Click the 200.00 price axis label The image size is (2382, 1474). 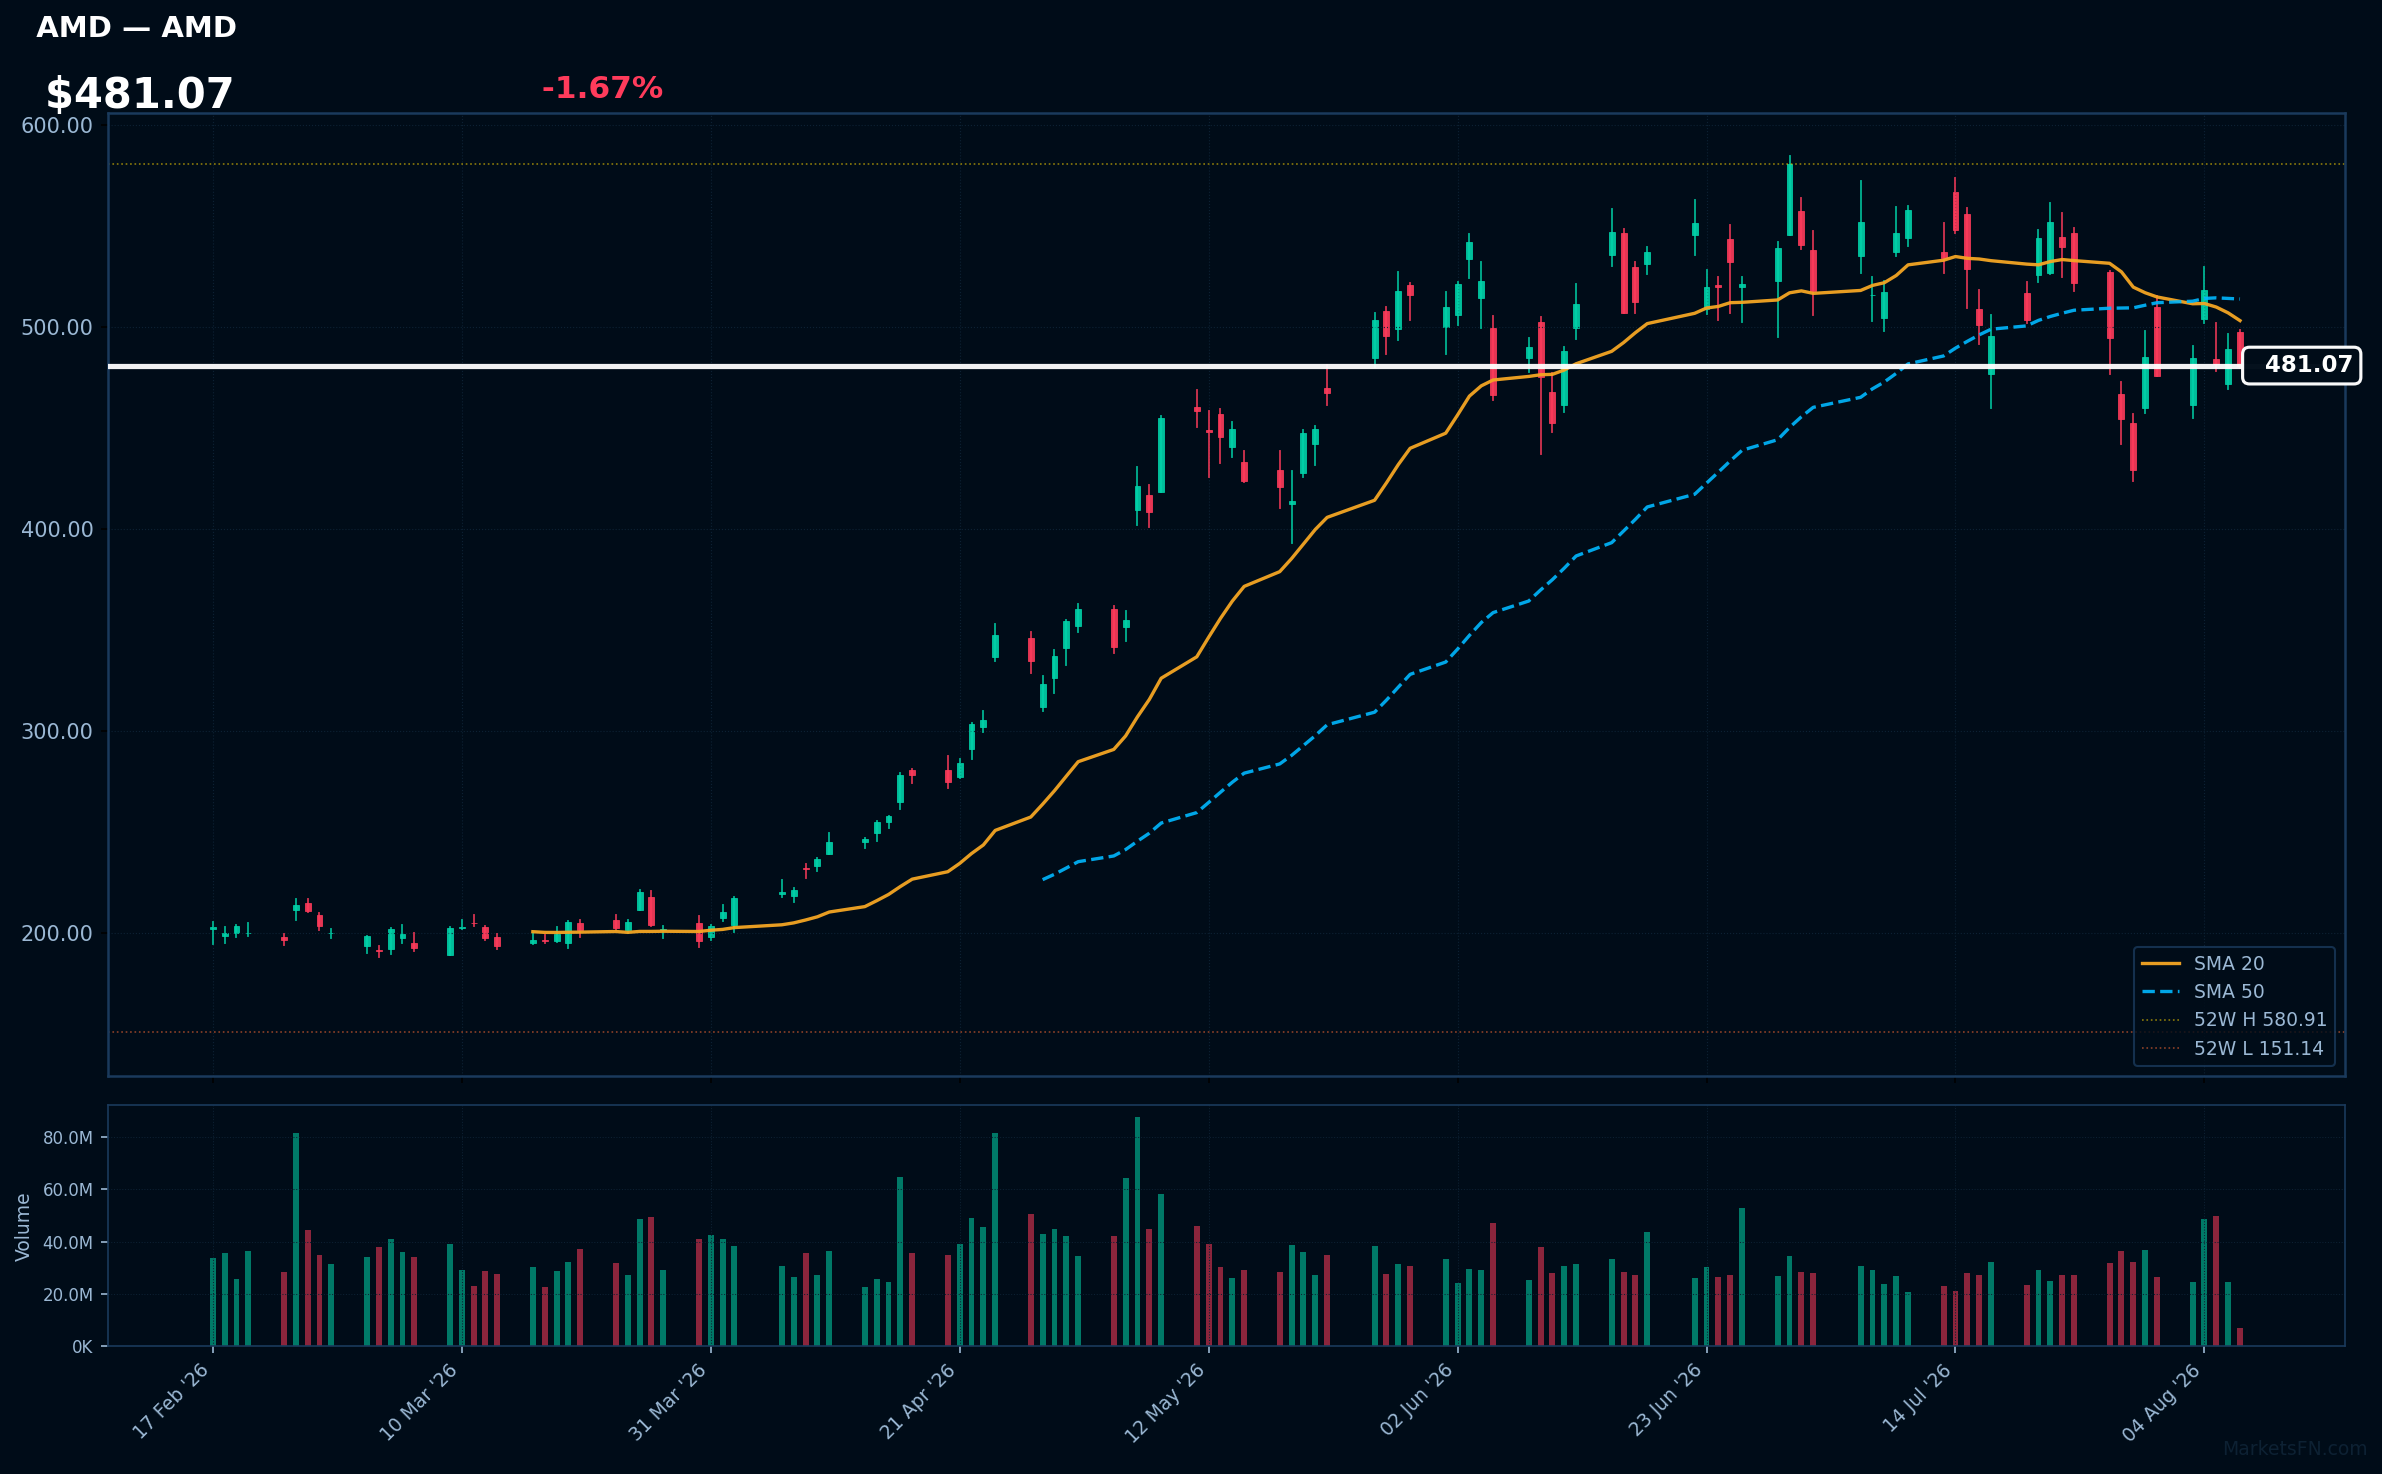[x=57, y=934]
